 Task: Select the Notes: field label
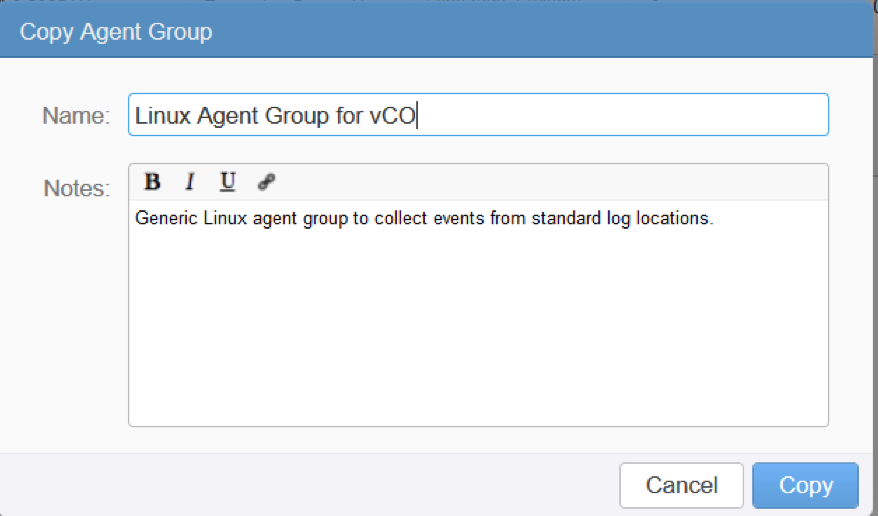(x=77, y=189)
